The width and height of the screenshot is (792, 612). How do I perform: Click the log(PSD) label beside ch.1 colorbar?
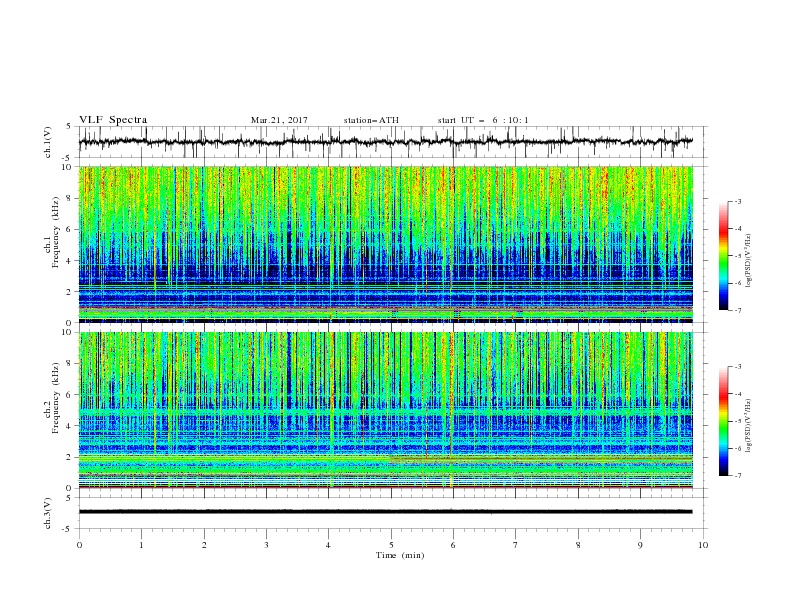749,261
